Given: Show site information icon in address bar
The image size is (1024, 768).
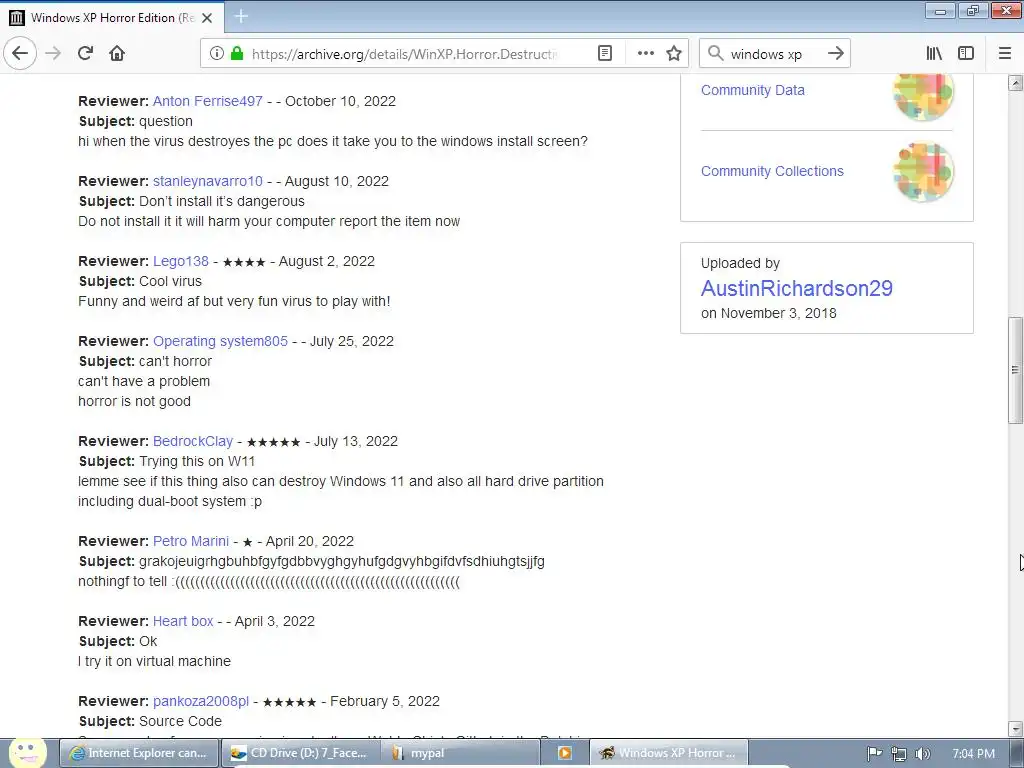Looking at the screenshot, I should 216,54.
